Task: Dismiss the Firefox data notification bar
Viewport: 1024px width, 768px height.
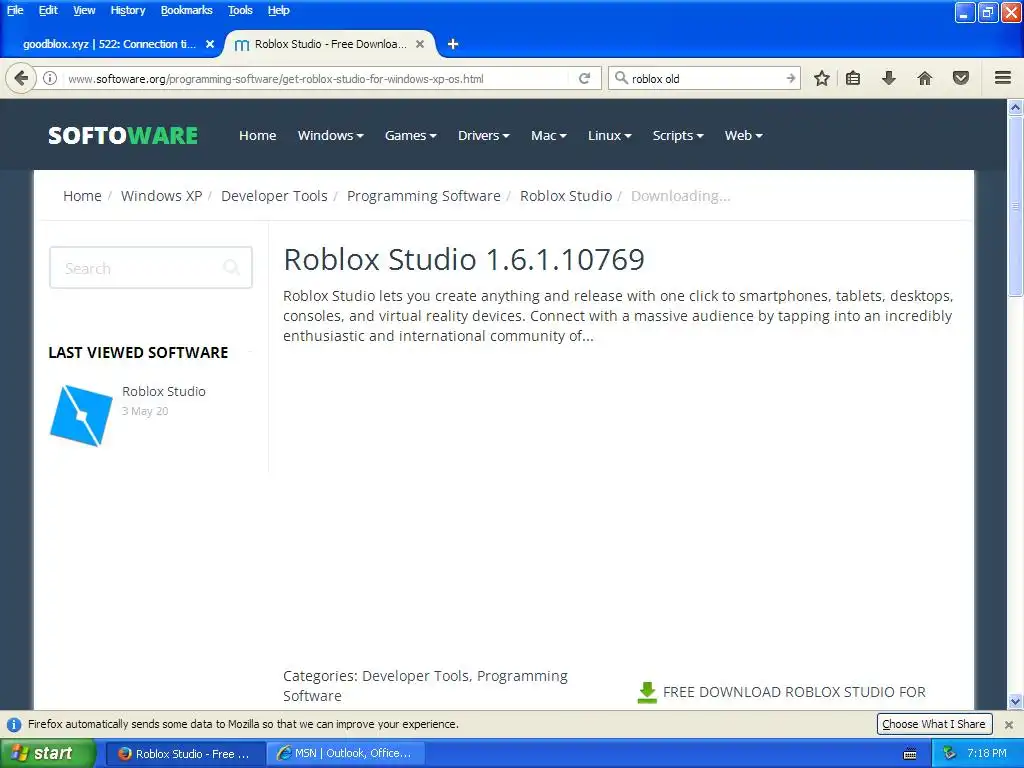Action: [x=1008, y=724]
